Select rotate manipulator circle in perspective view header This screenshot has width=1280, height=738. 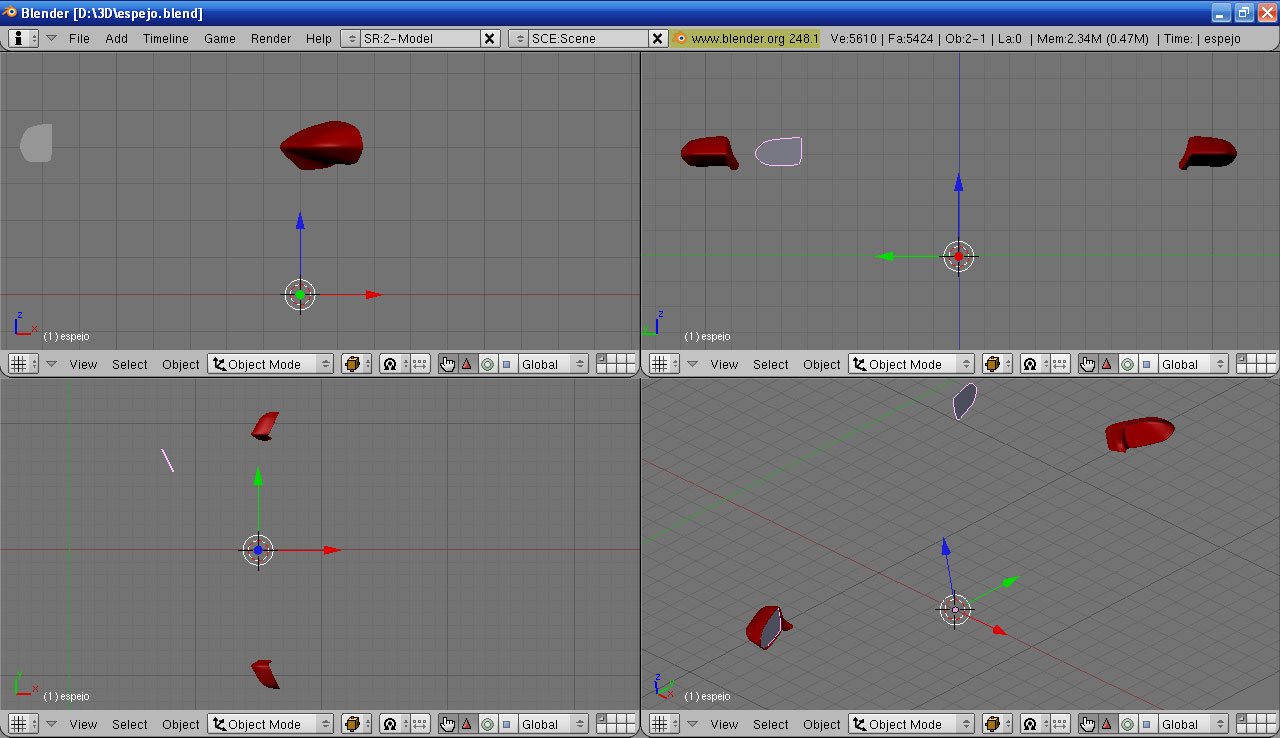pos(1127,724)
